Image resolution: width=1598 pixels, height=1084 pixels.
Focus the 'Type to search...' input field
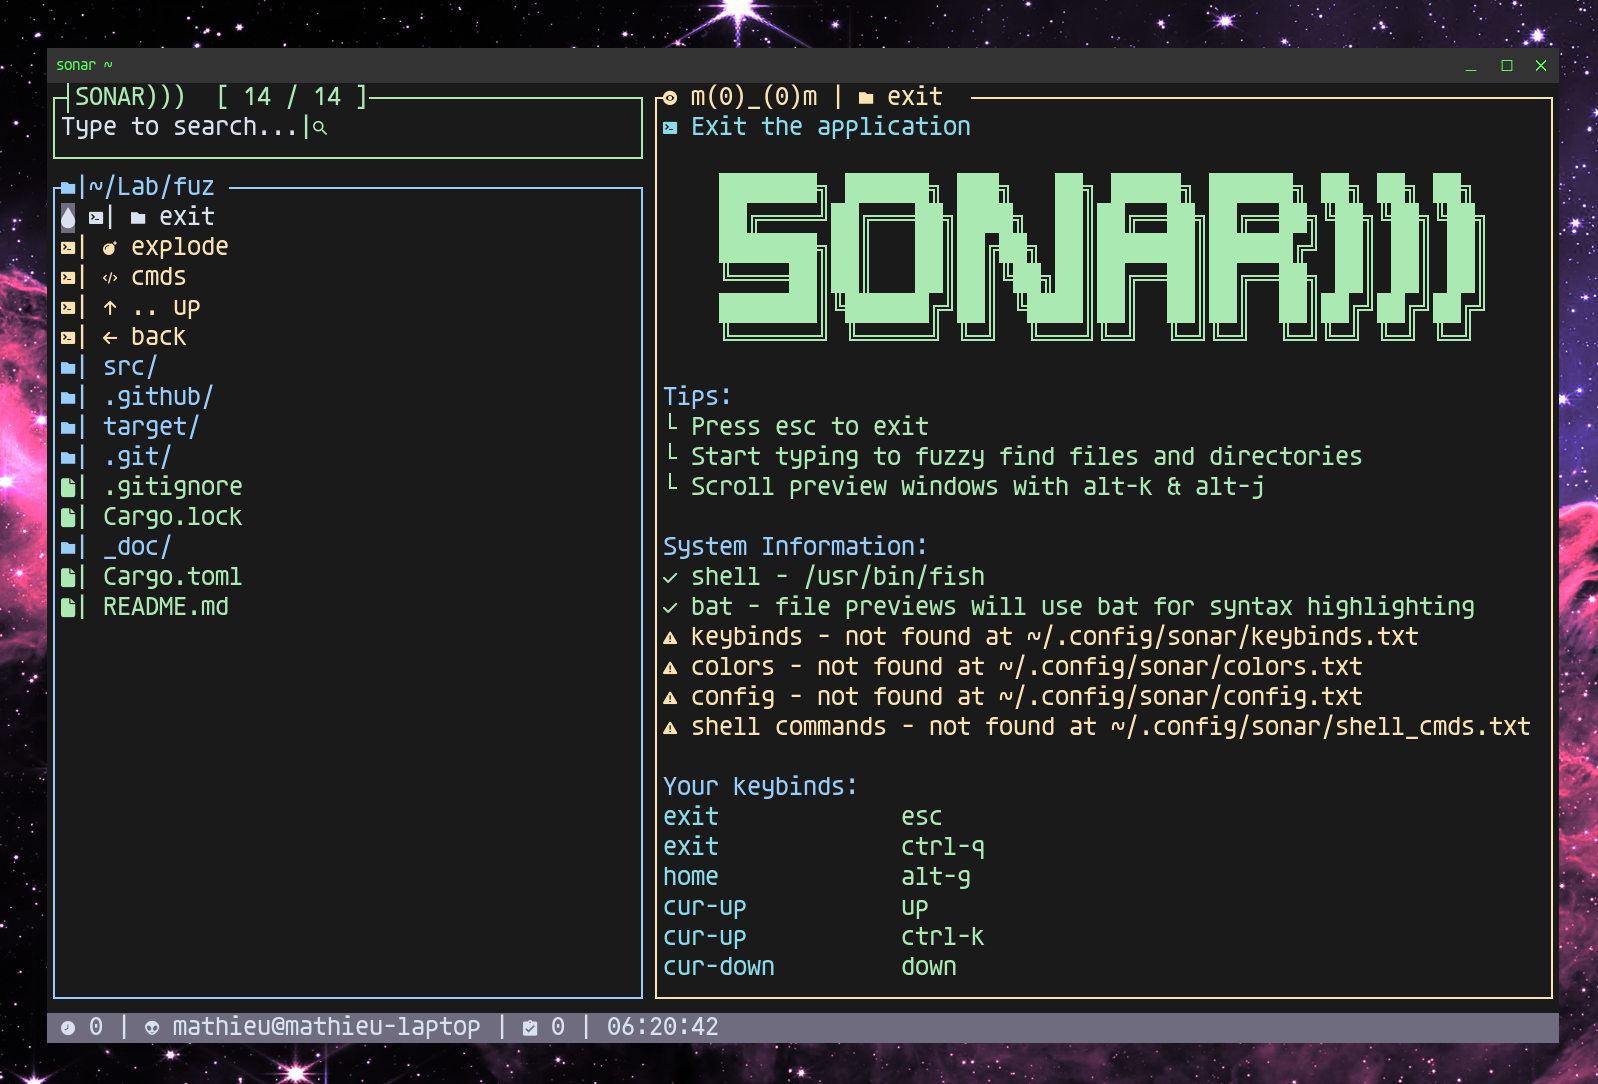(x=348, y=128)
